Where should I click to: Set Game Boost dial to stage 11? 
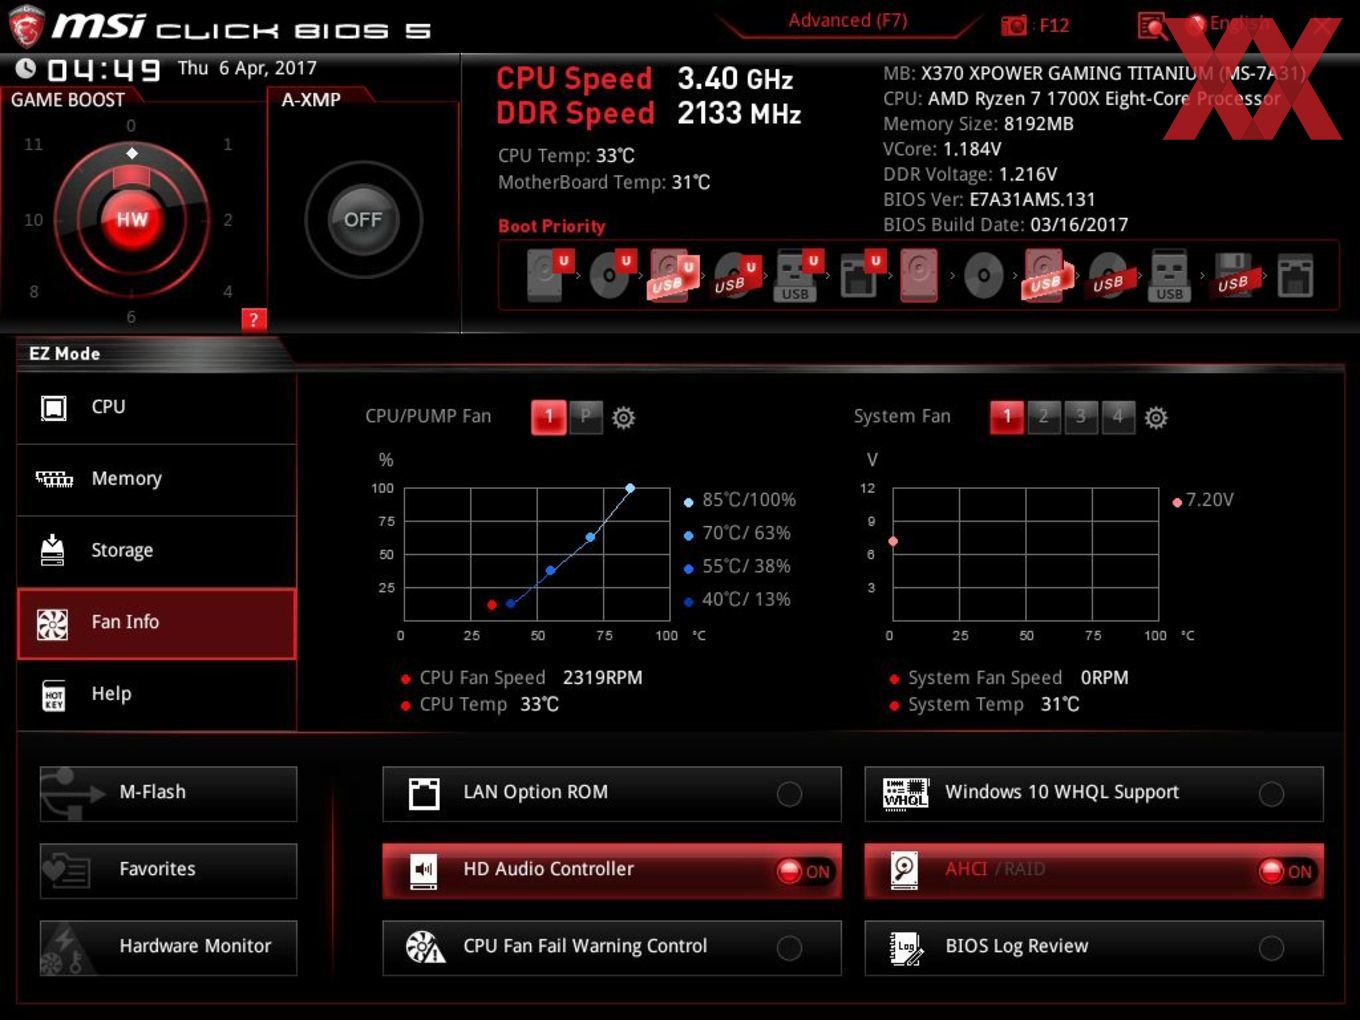34,144
